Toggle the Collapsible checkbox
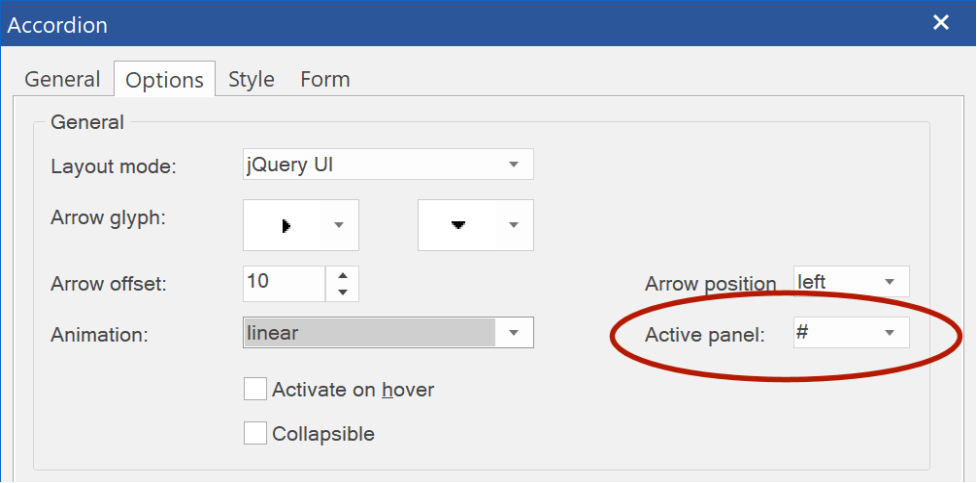The width and height of the screenshot is (977, 483). 255,433
